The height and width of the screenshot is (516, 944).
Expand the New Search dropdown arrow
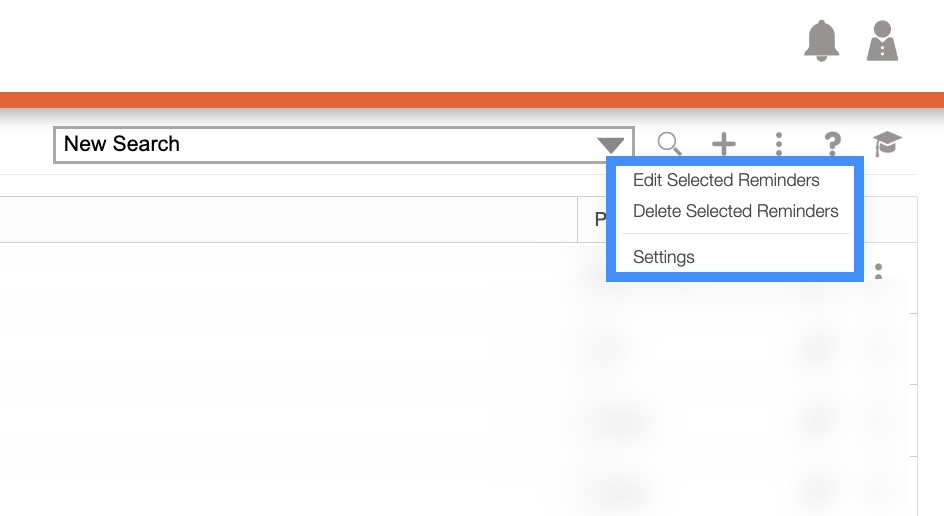coord(611,145)
